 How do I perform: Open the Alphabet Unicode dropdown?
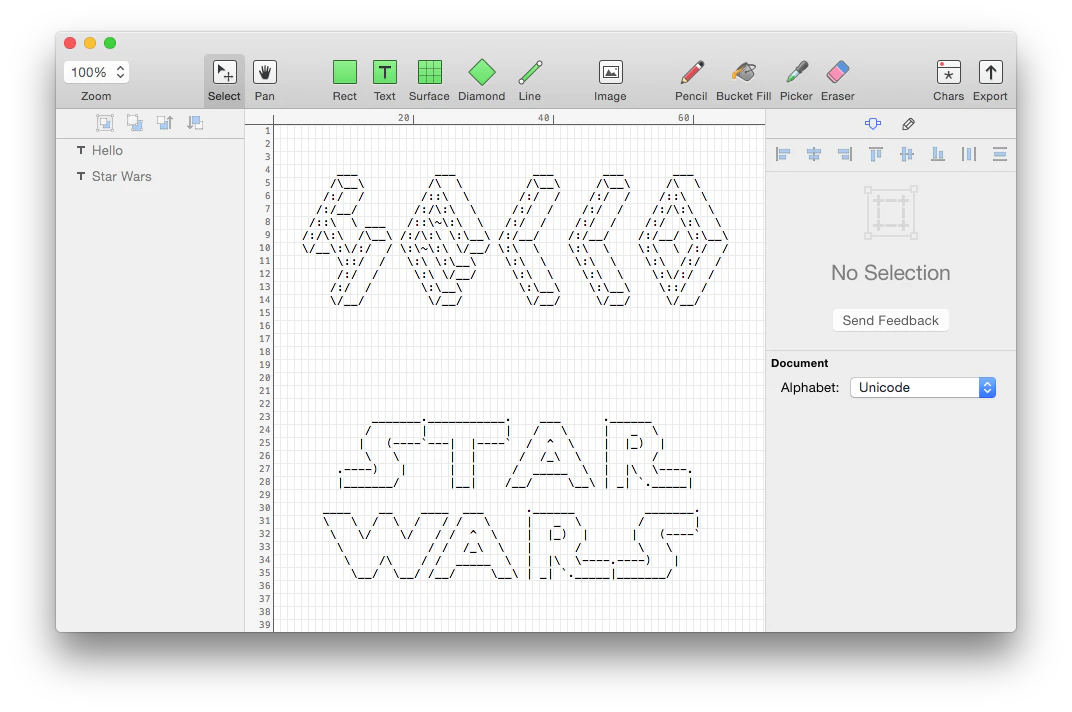923,387
